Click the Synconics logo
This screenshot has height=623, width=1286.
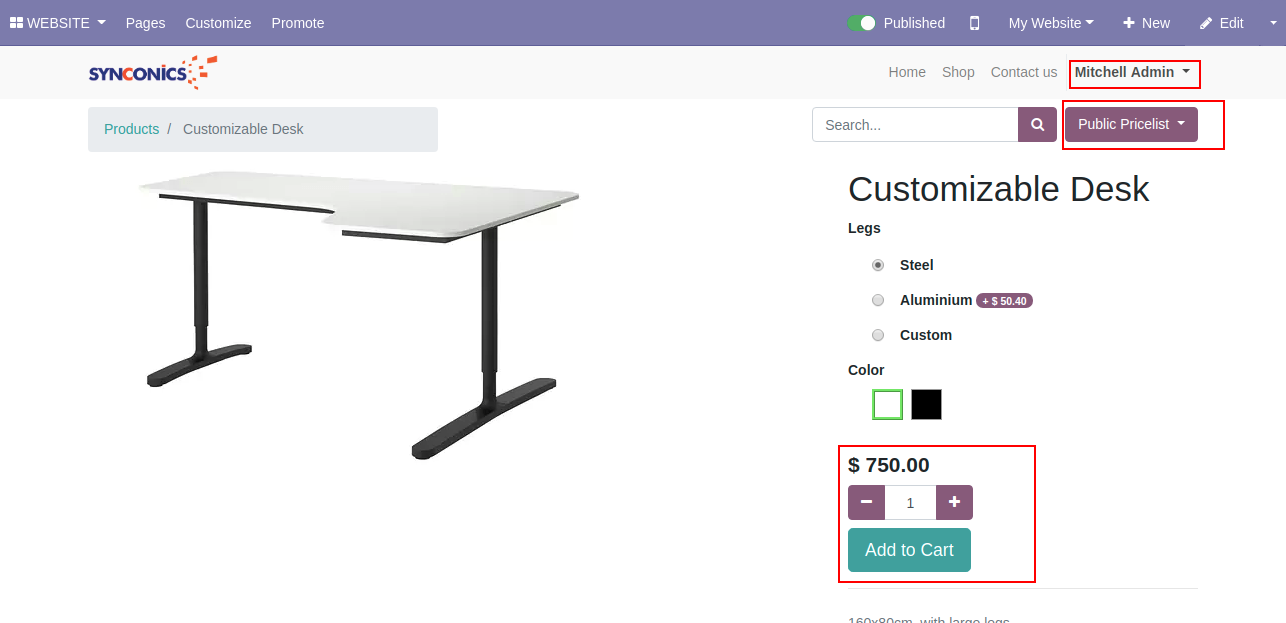pos(152,72)
